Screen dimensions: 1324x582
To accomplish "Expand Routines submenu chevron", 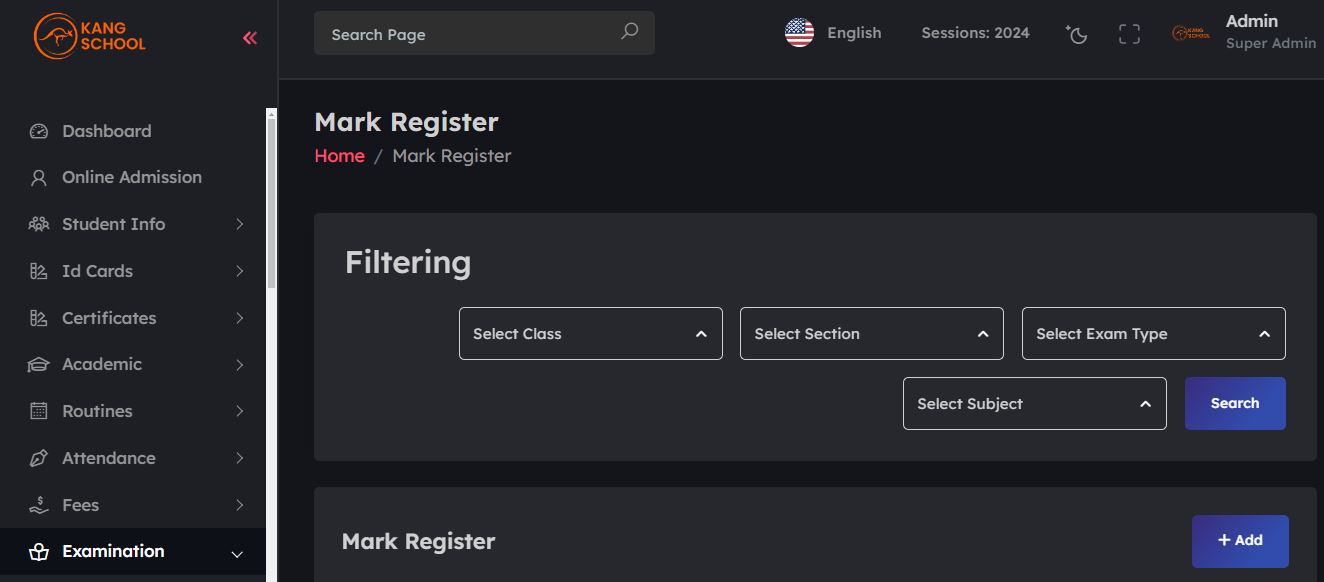I will point(239,411).
